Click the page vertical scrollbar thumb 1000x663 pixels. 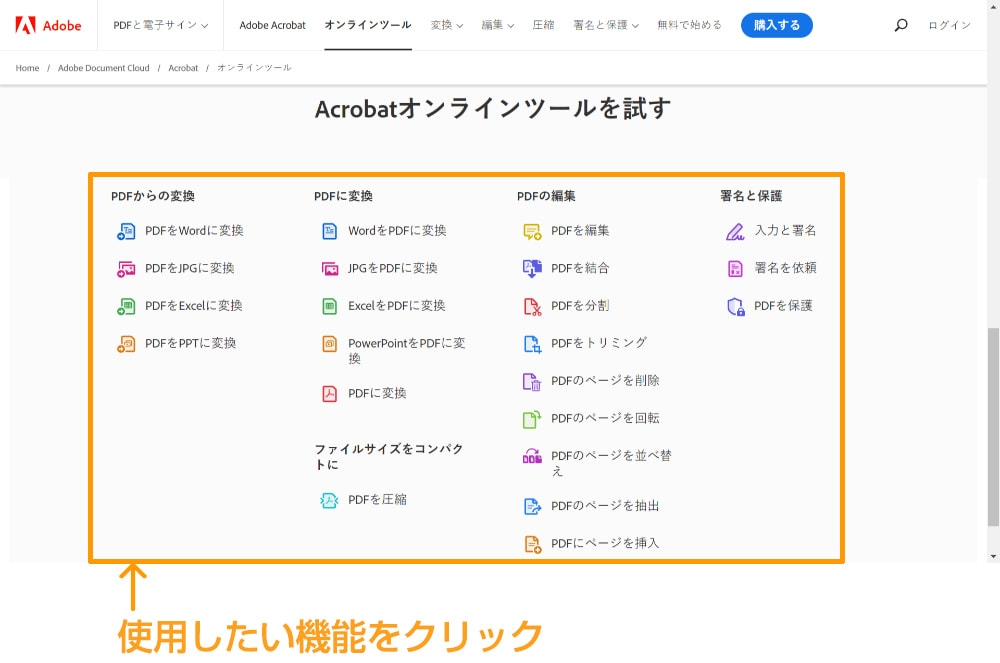tap(993, 426)
